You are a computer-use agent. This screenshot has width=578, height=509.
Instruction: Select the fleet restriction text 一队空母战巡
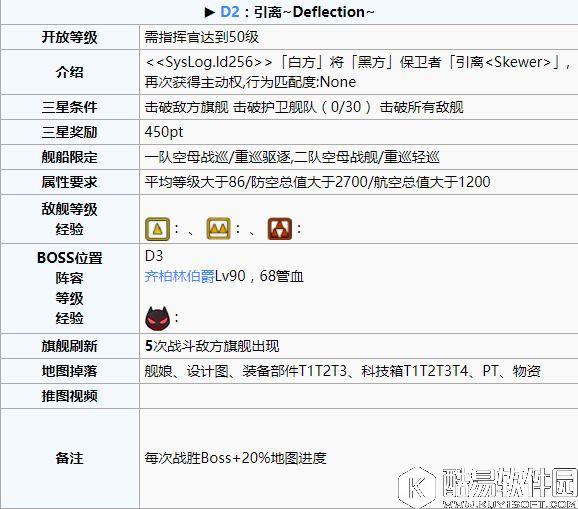[186, 157]
